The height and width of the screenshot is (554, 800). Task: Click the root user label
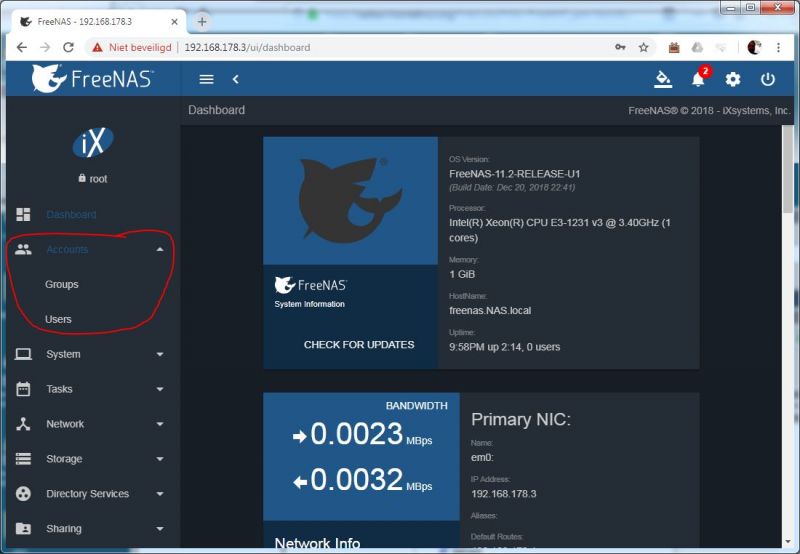(x=93, y=179)
